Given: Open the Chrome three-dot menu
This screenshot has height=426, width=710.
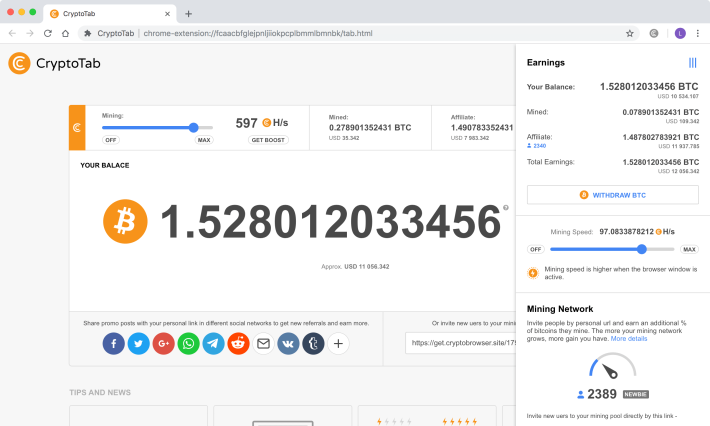Looking at the screenshot, I should tap(698, 33).
